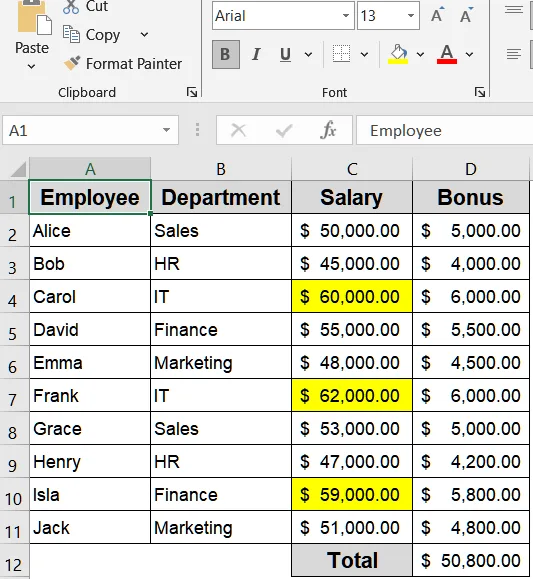Select column B header
Image resolution: width=533 pixels, height=579 pixels.
(221, 169)
